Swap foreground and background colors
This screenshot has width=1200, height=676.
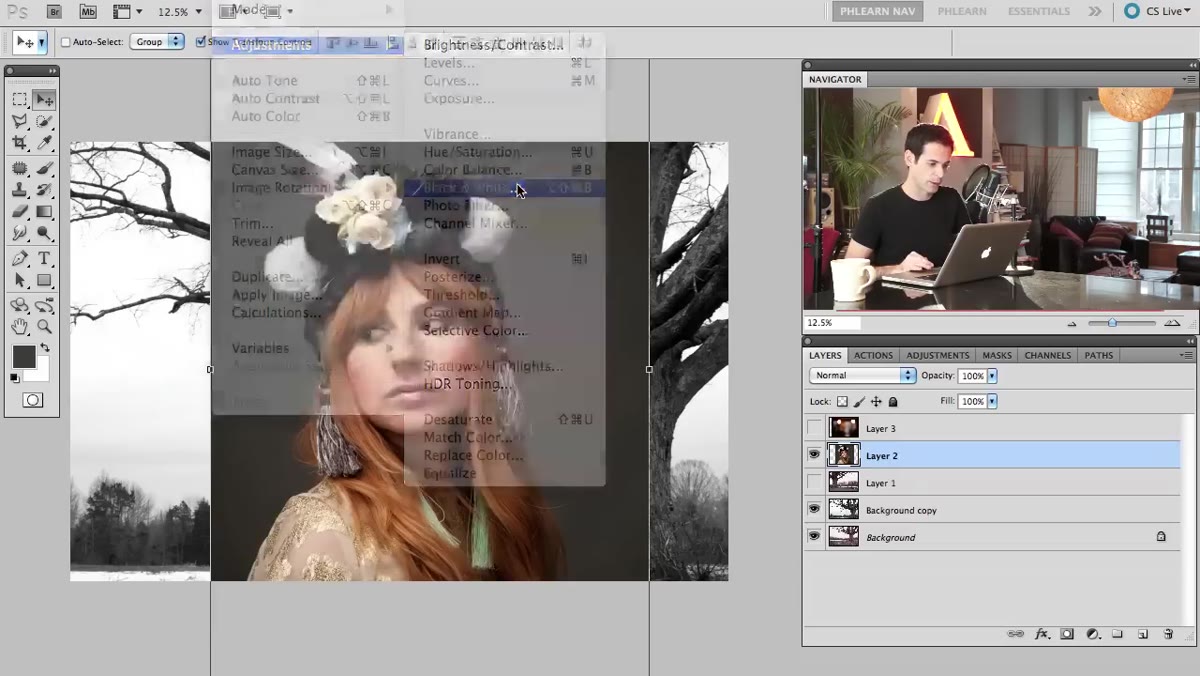(45, 347)
